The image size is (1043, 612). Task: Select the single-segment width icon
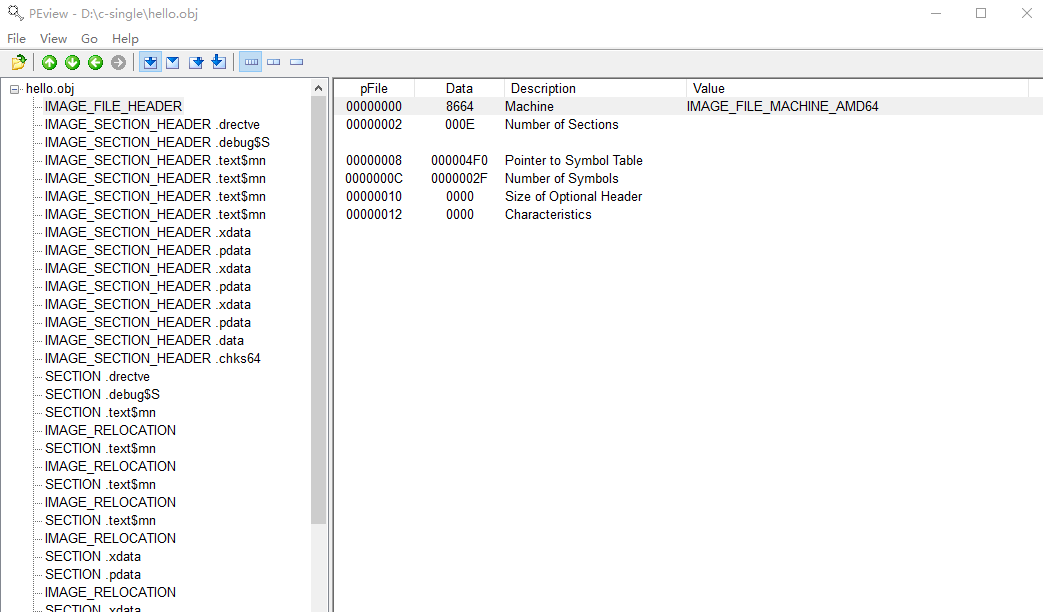pyautogui.click(x=297, y=63)
